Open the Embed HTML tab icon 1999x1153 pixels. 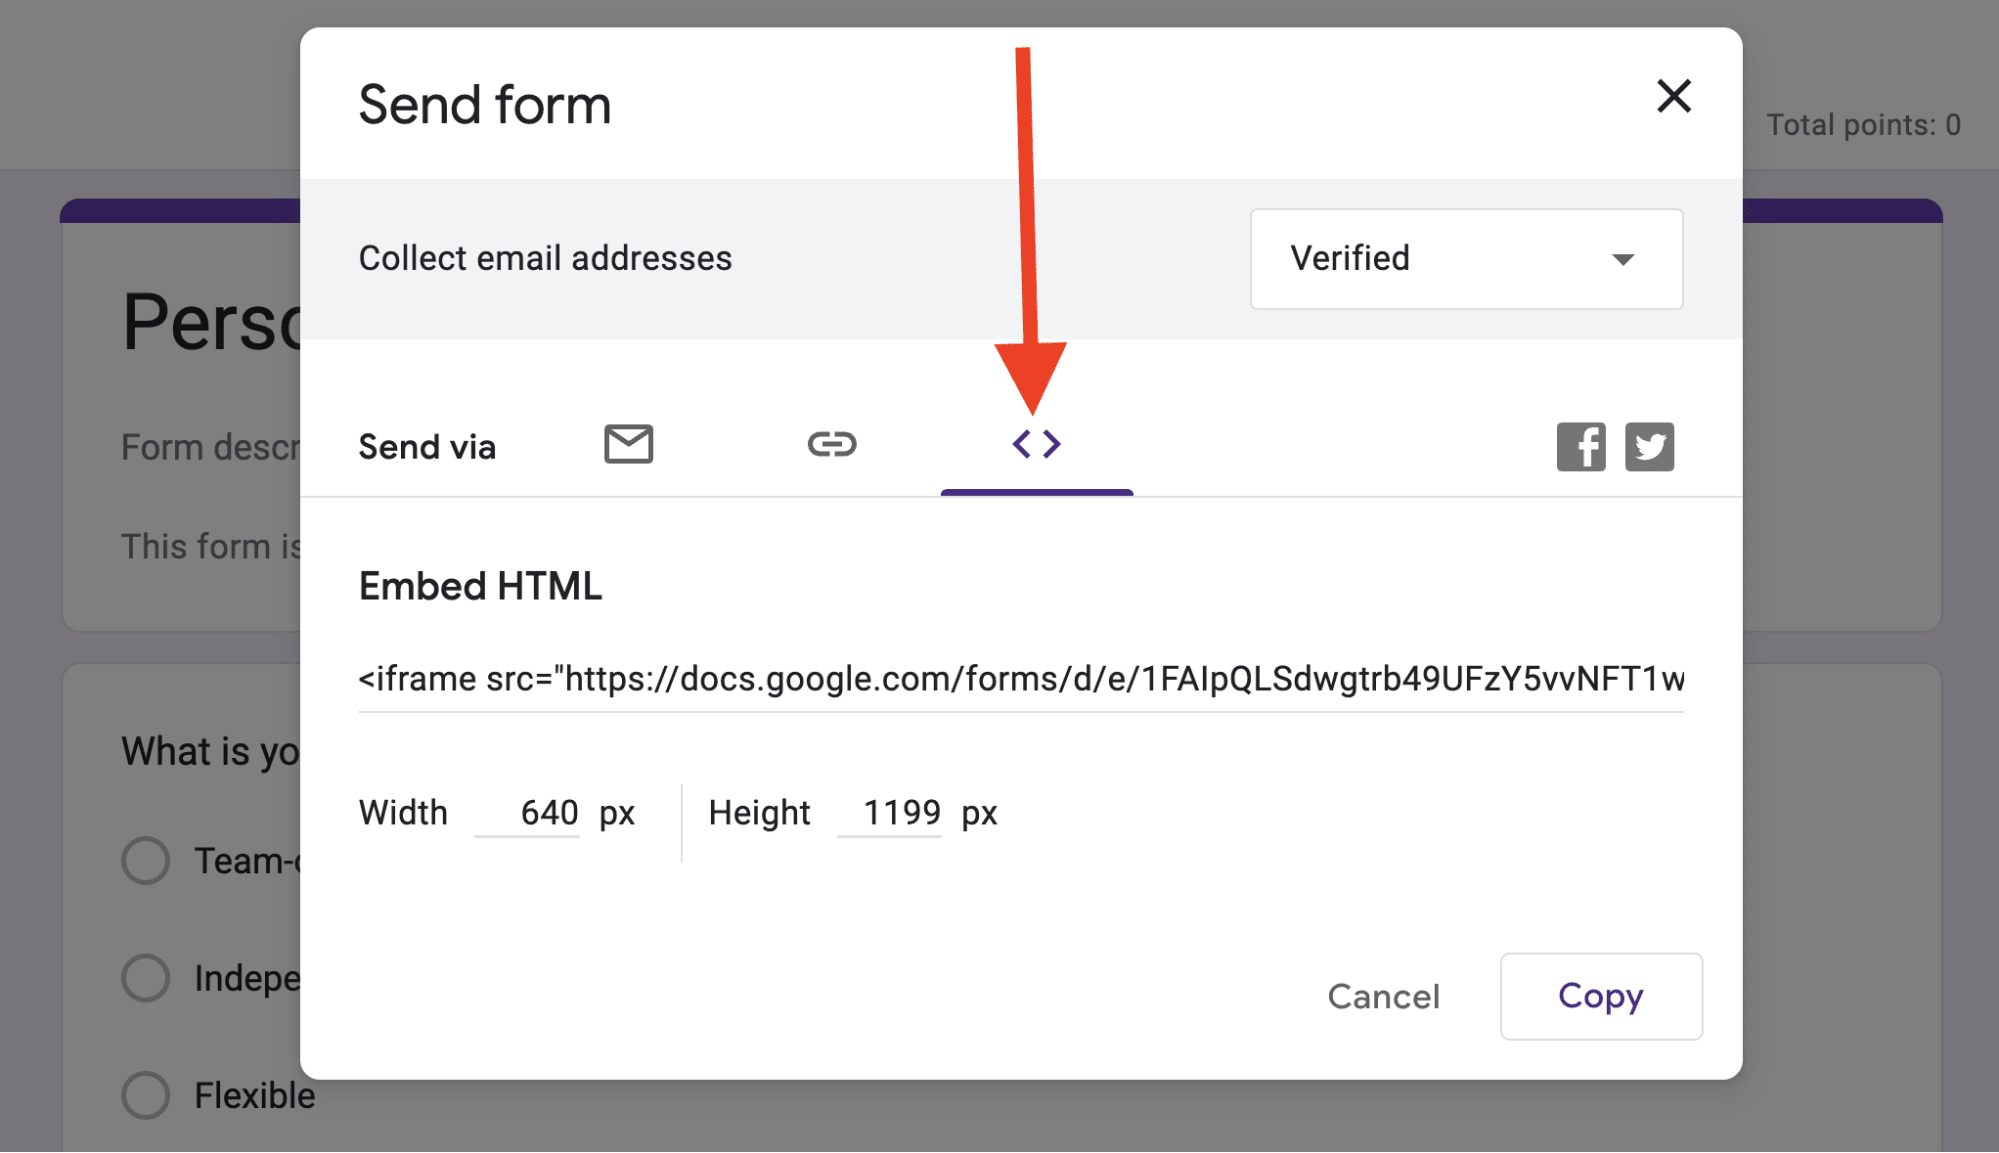tap(1037, 444)
